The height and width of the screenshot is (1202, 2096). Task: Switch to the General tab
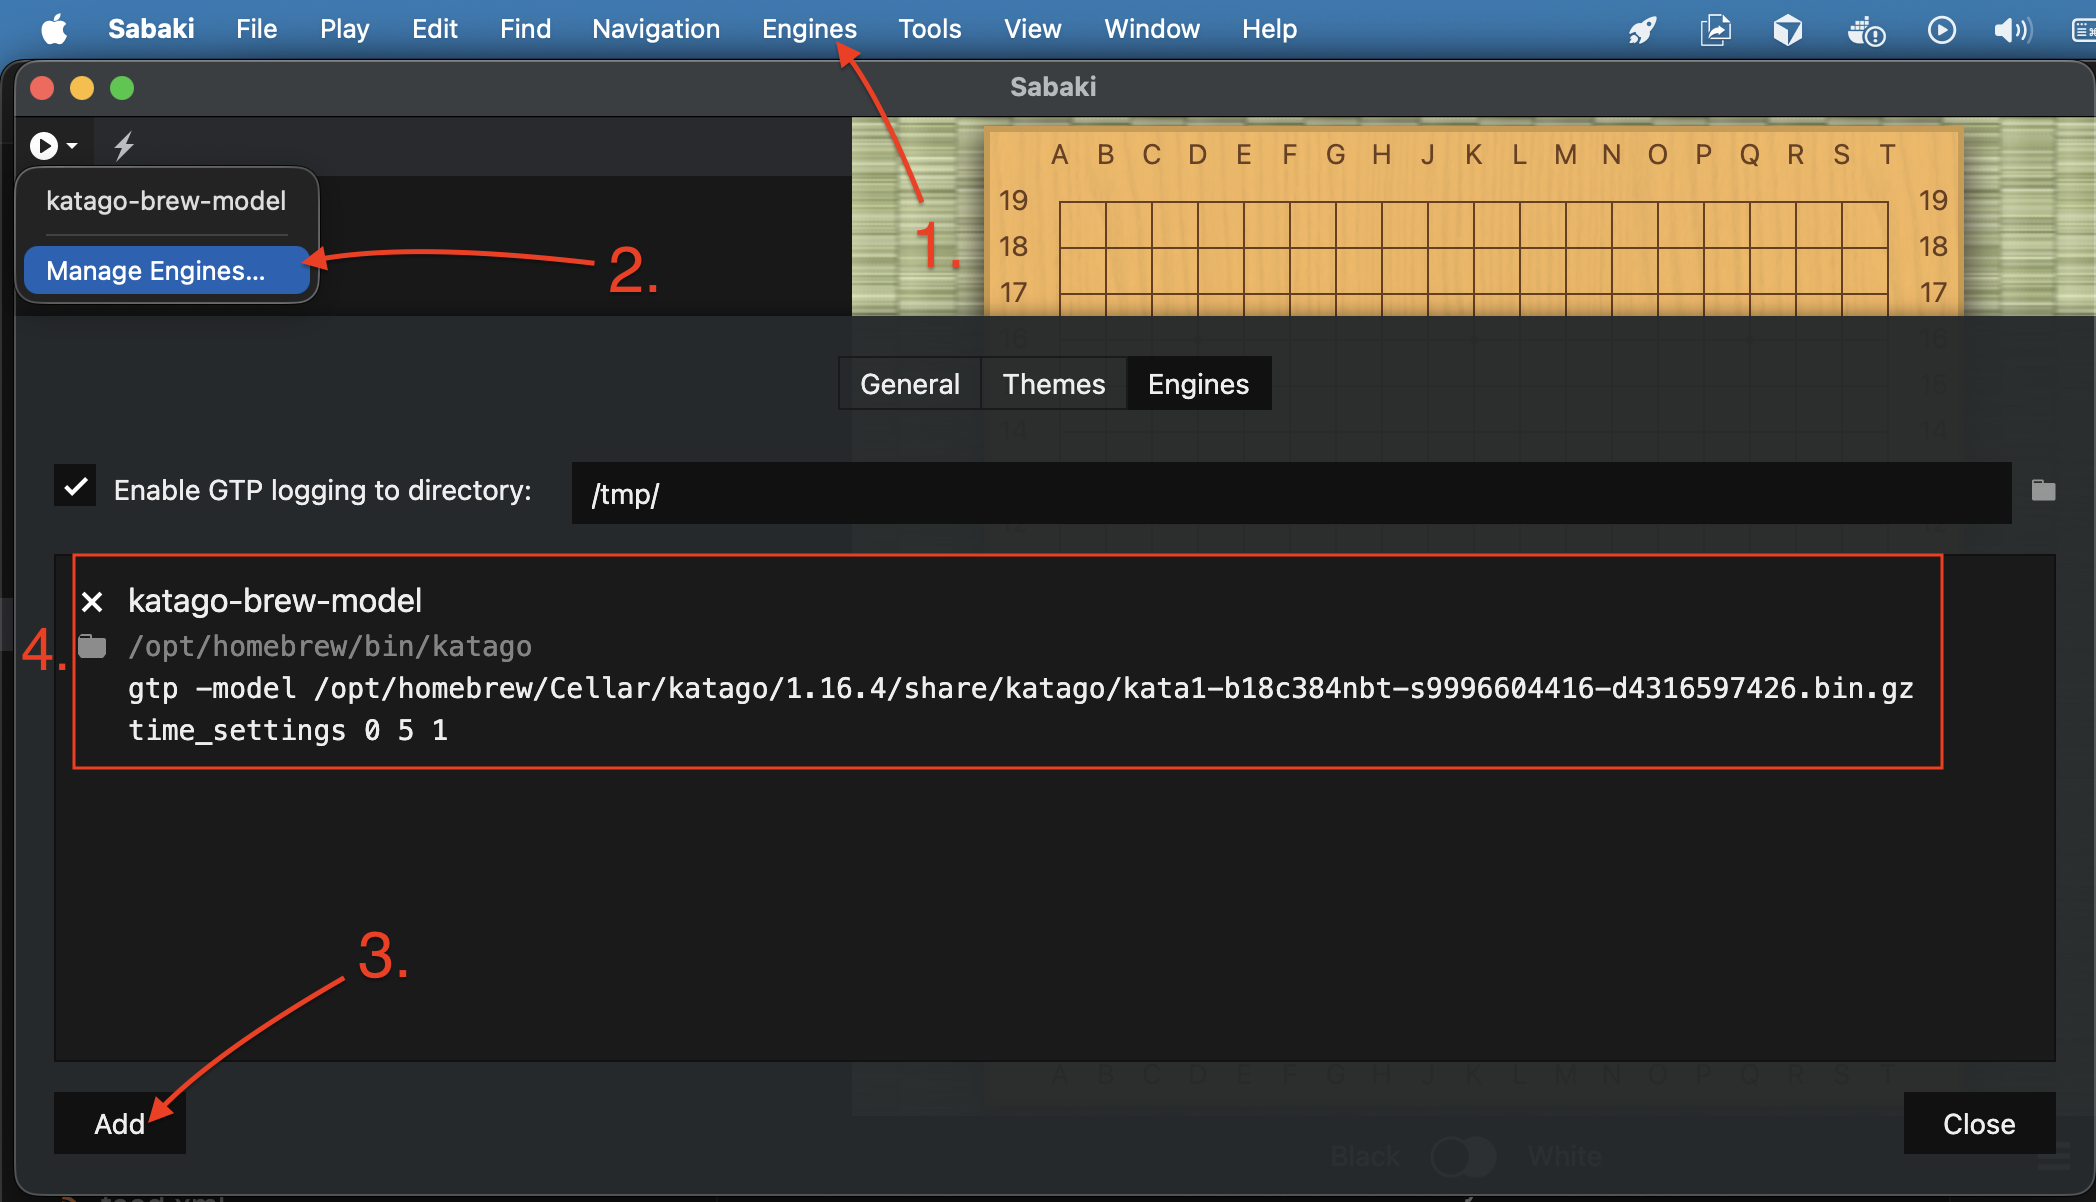point(909,384)
